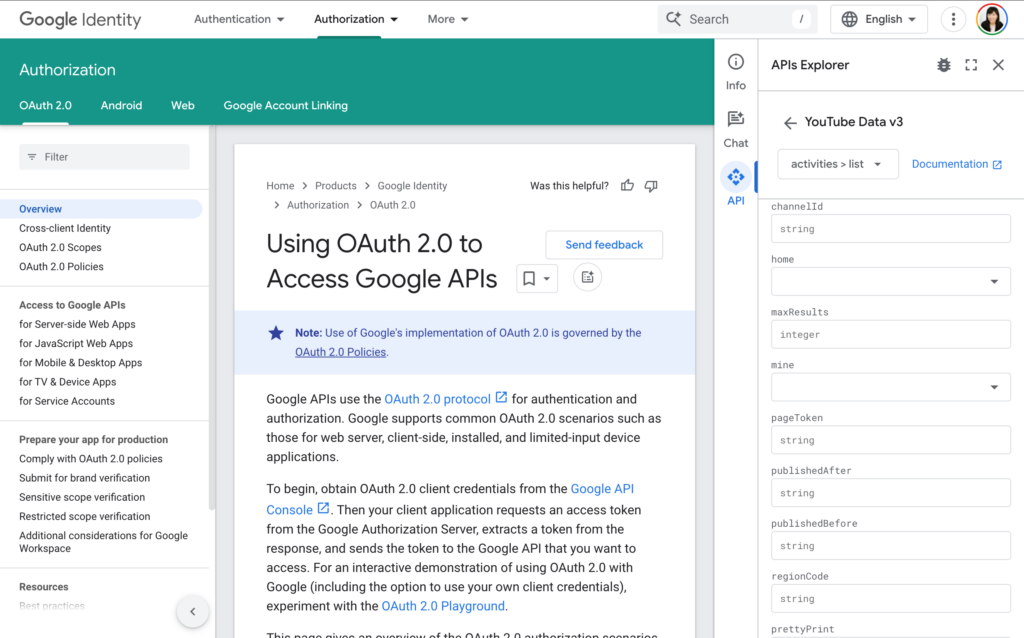Click the Home breadcrumb link
This screenshot has height=638, width=1024.
coord(280,185)
